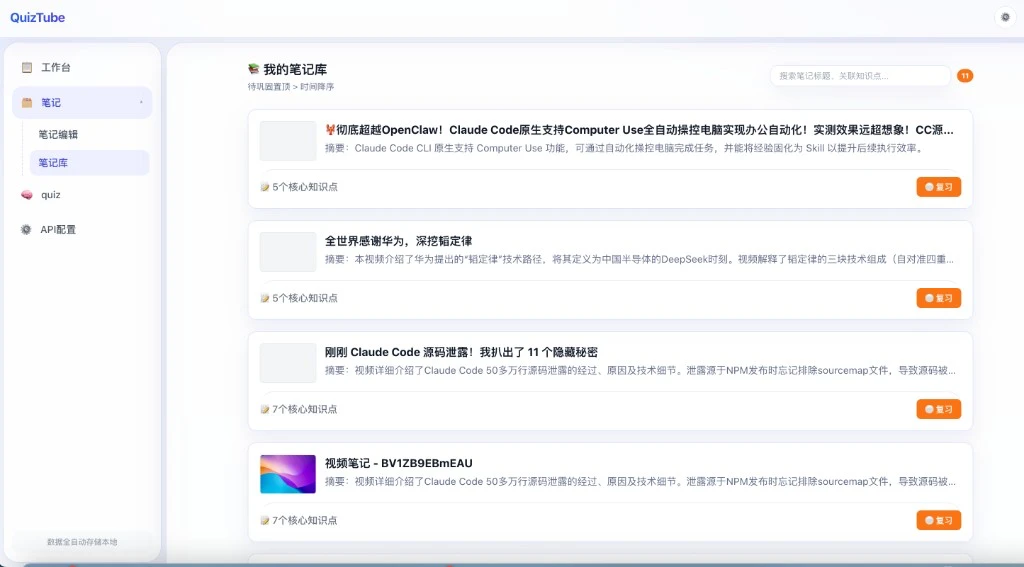
Task: Open thumbnail of the OpenClaw Computer Use note
Action: coord(288,140)
